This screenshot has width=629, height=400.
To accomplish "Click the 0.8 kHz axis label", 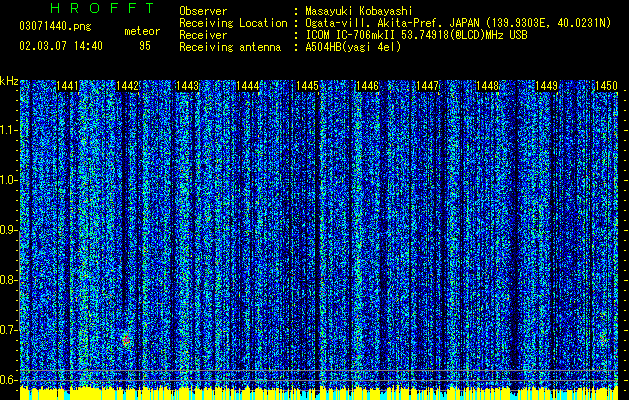I will pos(8,280).
